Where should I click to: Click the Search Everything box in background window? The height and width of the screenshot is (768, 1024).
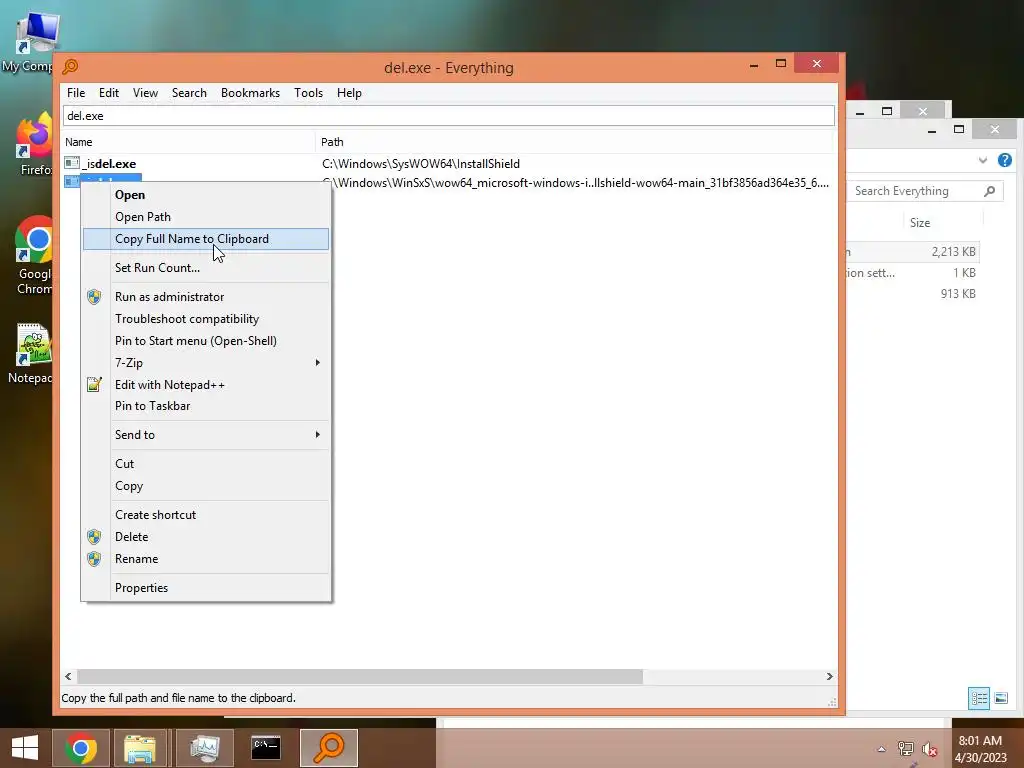coord(925,191)
